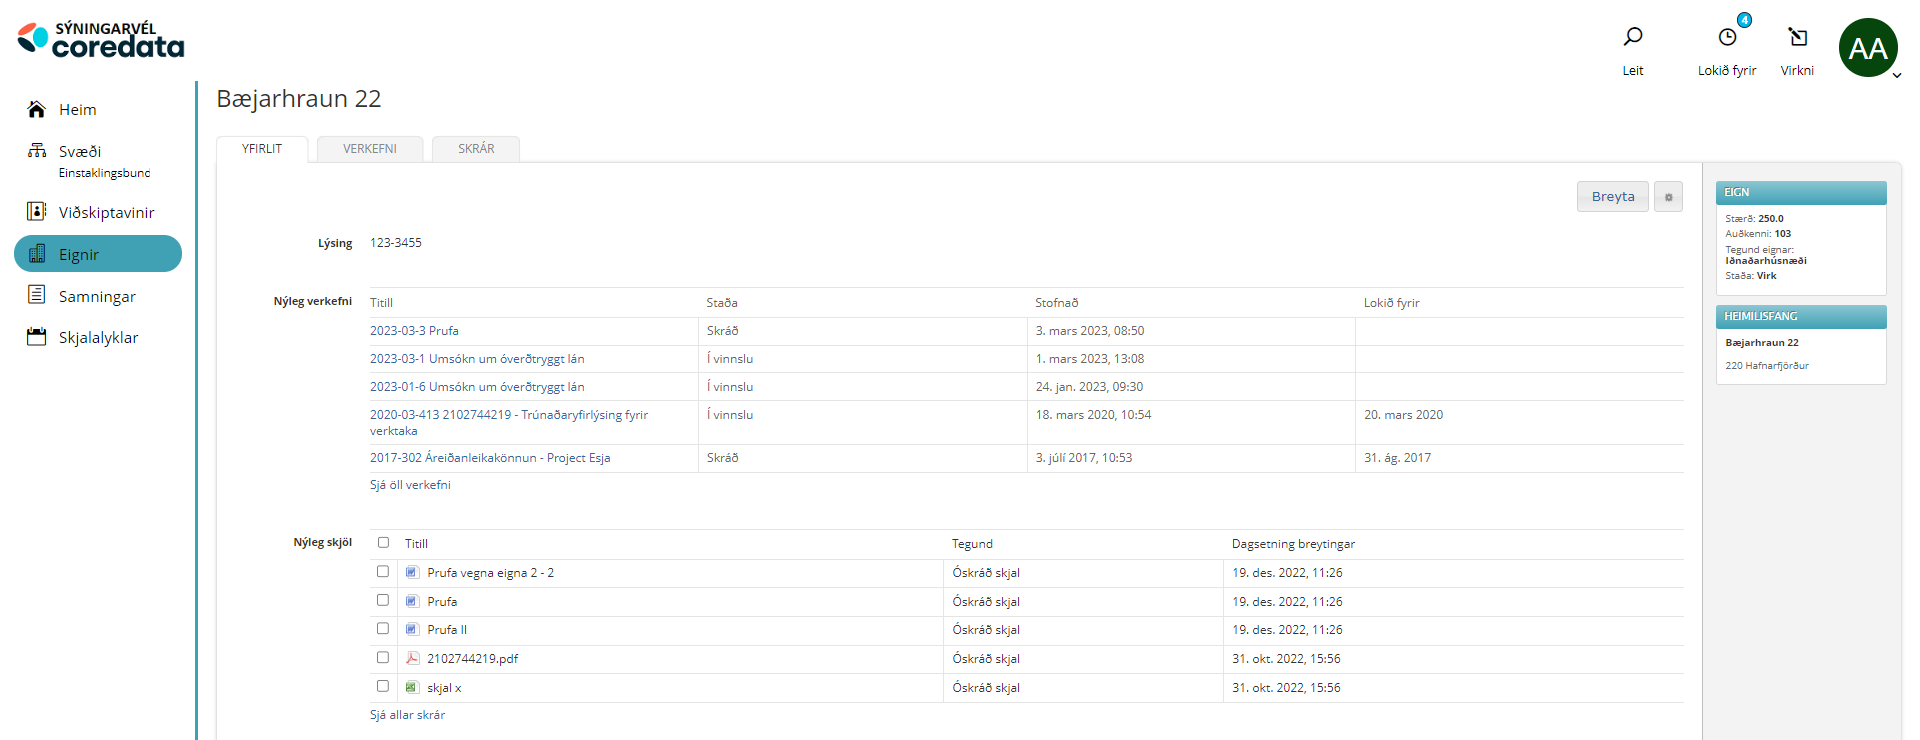Open Samningar document icon in sidebar
1920x740 pixels.
37,295
